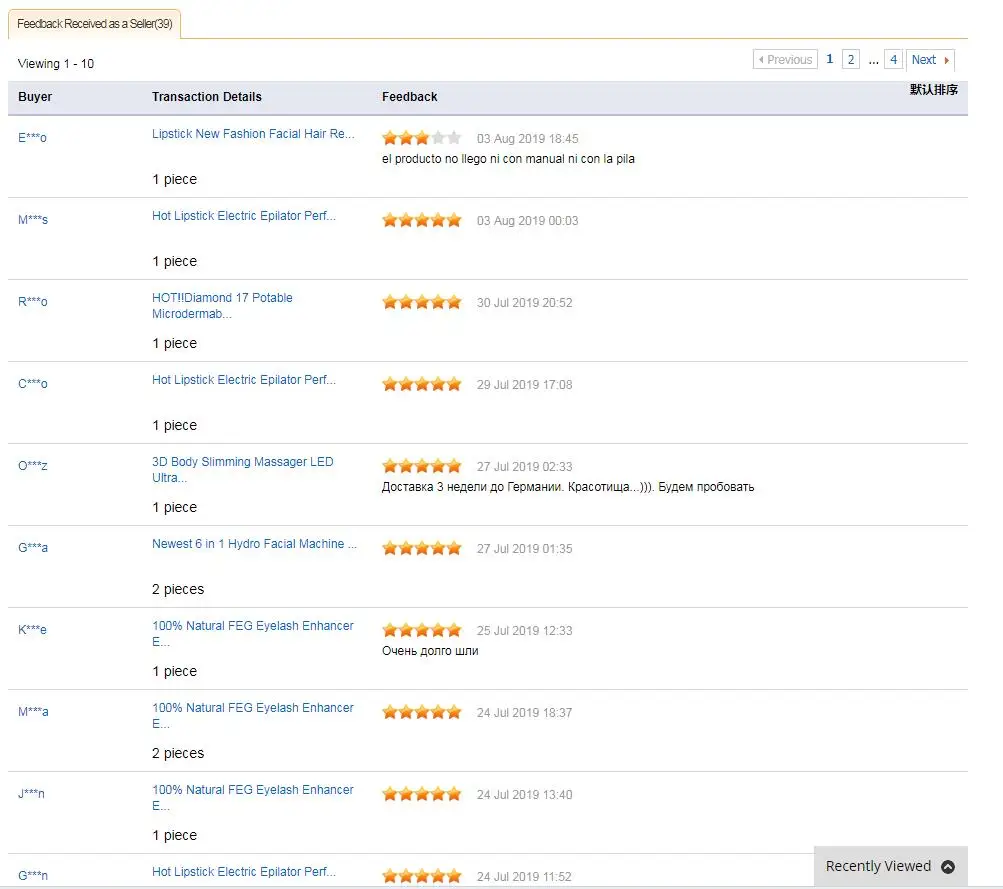Open Lipstick New Fashion Facial Hair product link
Viewport: 1003px width, 889px height.
tap(253, 134)
